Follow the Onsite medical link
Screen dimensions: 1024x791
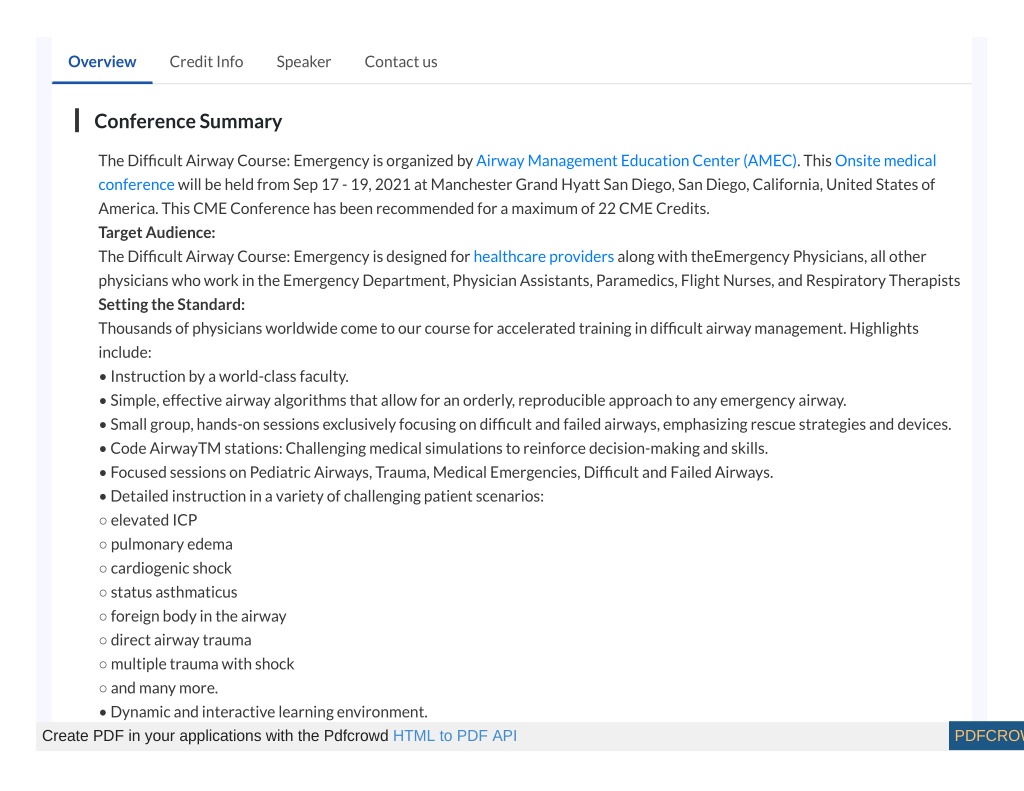pos(885,161)
